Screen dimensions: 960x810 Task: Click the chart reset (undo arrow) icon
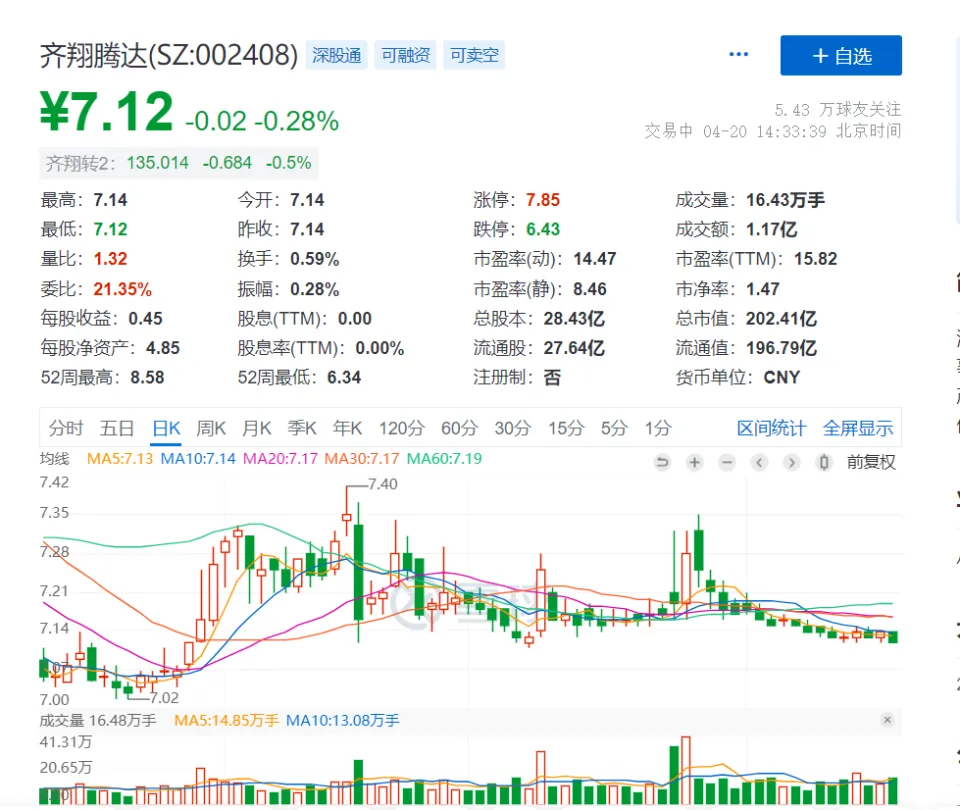662,462
